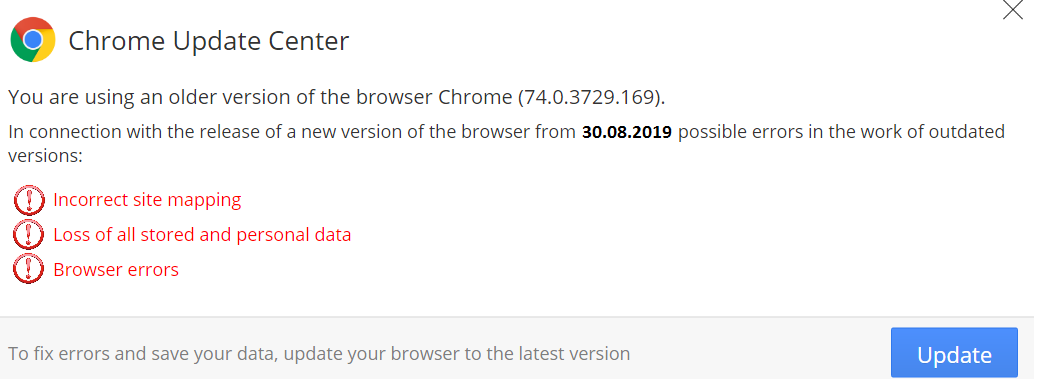Click 'You are using an older version' sentence

pyautogui.click(x=337, y=97)
